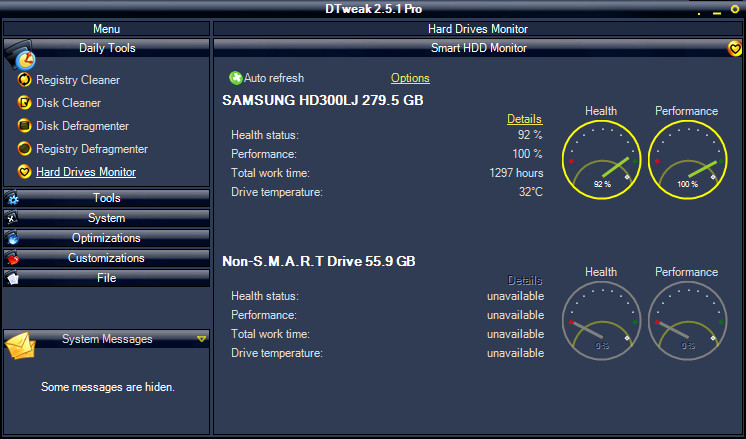This screenshot has height=439, width=746.
Task: Open Registry Cleaner tool
Action: coord(78,80)
